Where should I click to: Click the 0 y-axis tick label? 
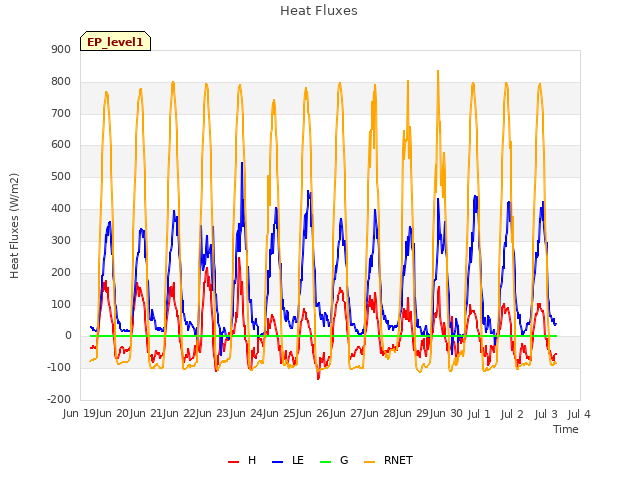(68, 336)
